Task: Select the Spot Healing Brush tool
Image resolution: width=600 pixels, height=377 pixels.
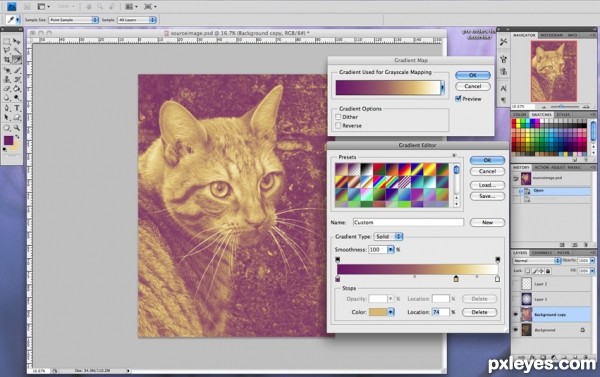Action: [x=7, y=70]
